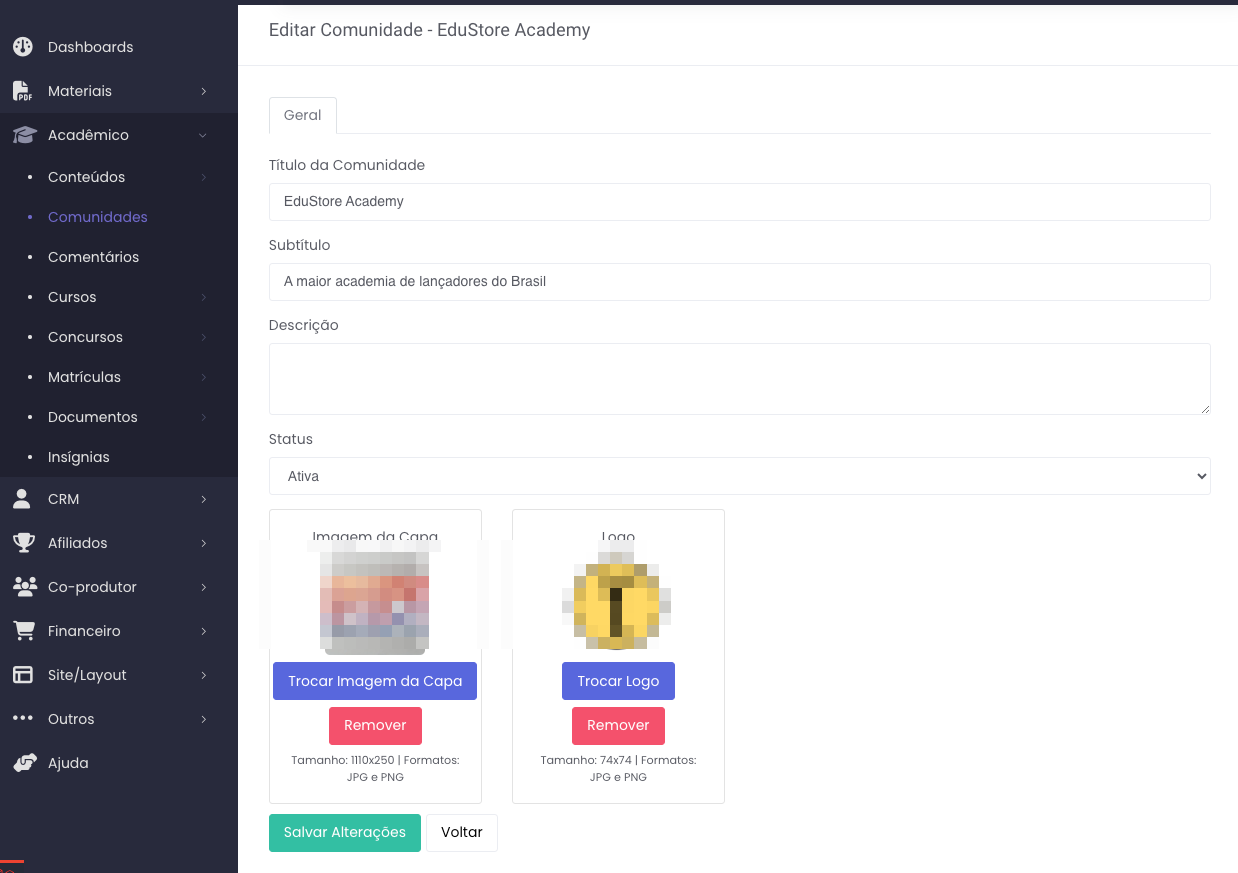
Task: Click the CRM person icon
Action: coord(23,499)
